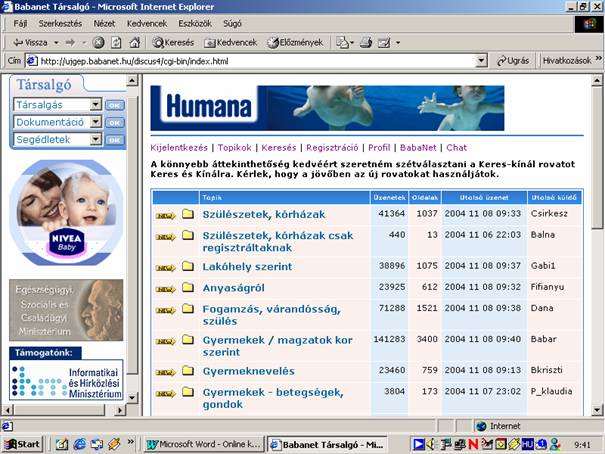
Task: Expand the Segédletek dropdown
Action: coord(95,140)
